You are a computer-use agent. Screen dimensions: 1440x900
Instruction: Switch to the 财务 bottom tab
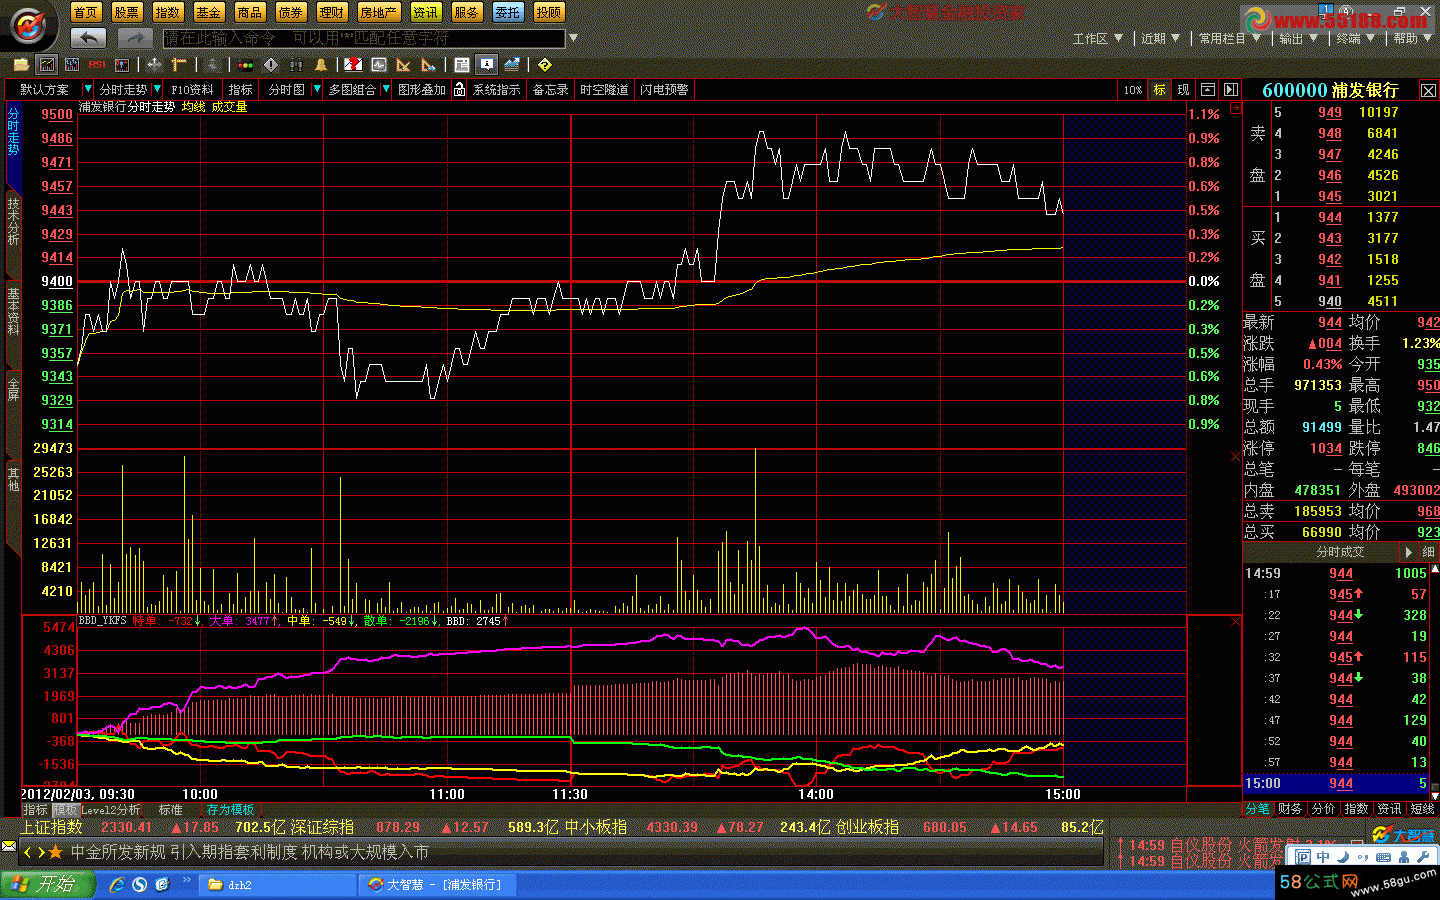coord(1290,809)
